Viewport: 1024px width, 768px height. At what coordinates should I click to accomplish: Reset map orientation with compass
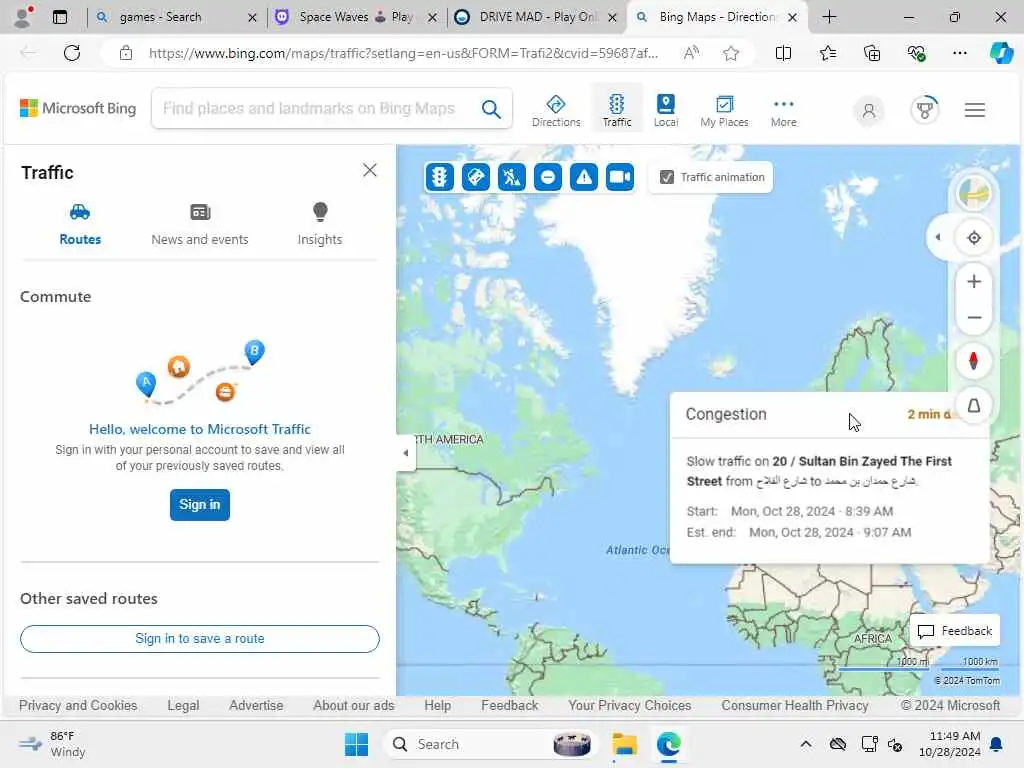tap(973, 360)
